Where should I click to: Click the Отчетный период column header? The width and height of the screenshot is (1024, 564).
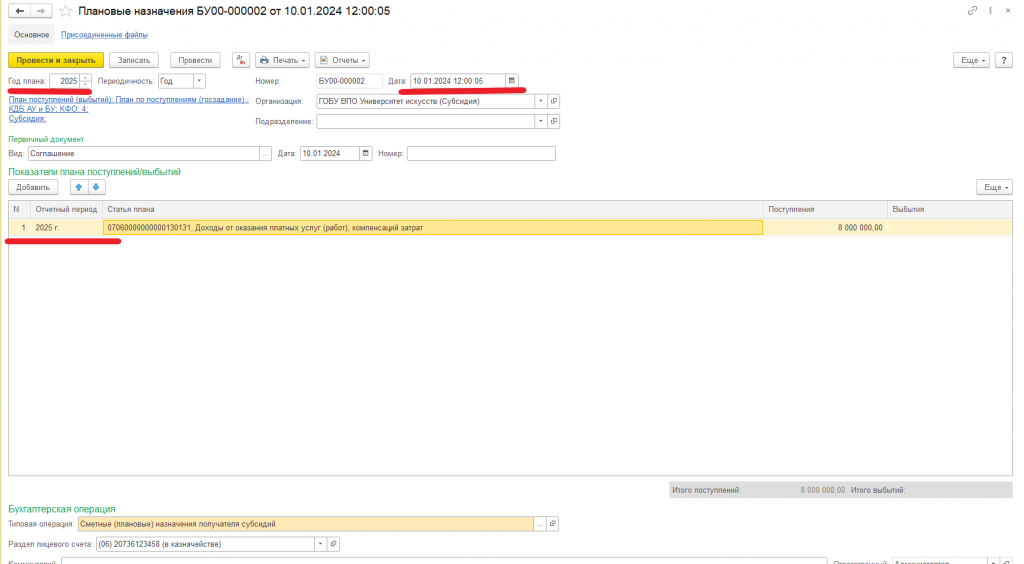(x=67, y=210)
